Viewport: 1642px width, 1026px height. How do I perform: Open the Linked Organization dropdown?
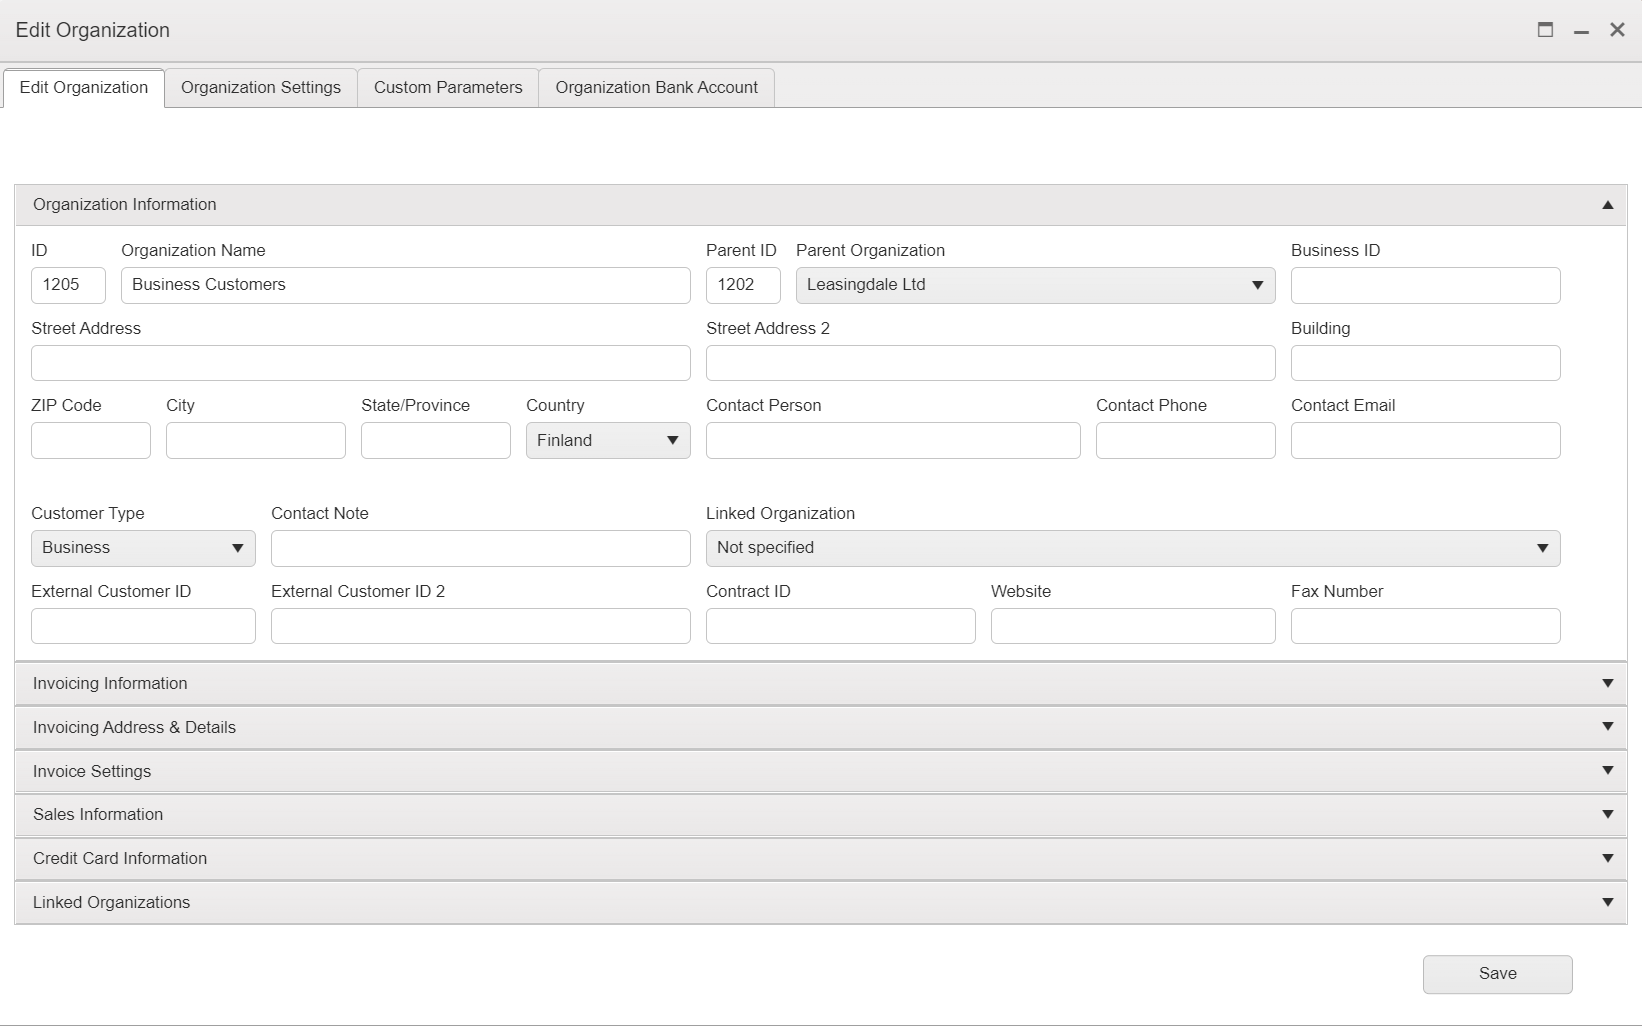pyautogui.click(x=1133, y=548)
